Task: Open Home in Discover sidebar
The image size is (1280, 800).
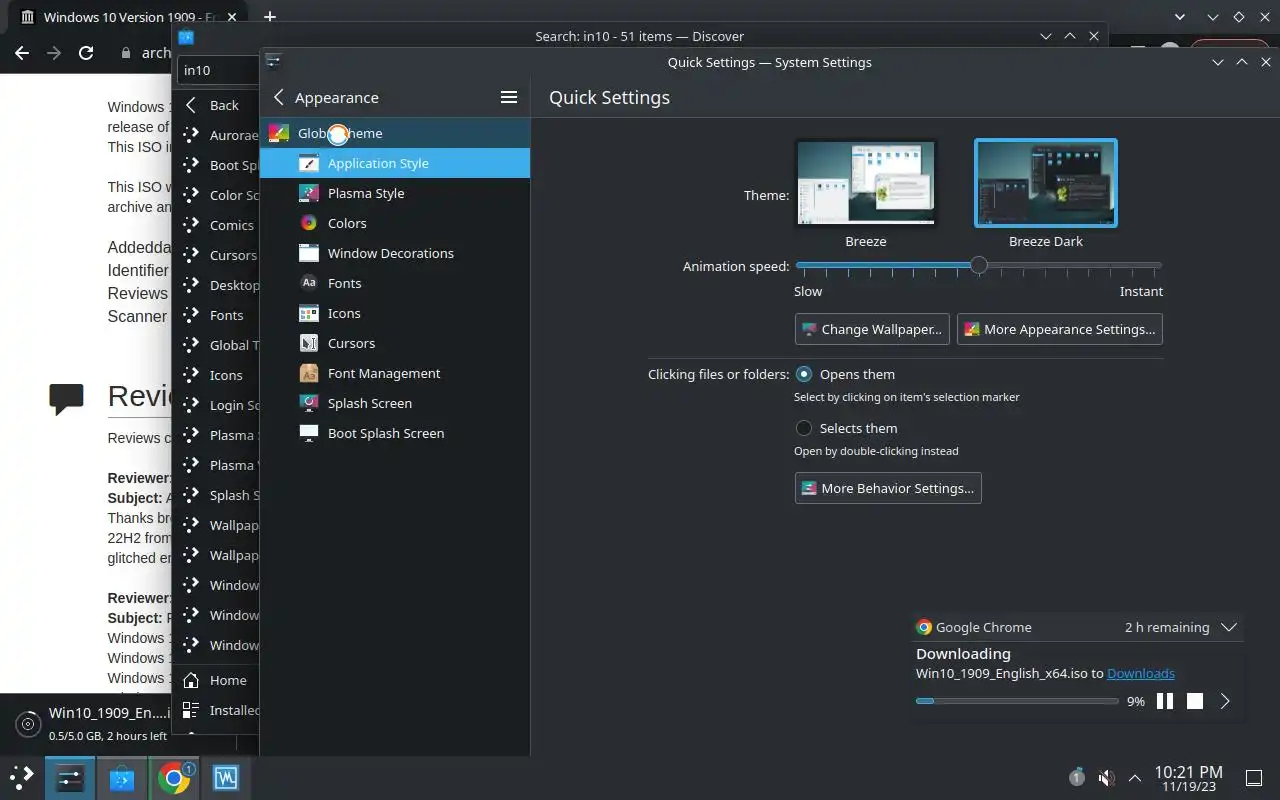Action: point(215,680)
